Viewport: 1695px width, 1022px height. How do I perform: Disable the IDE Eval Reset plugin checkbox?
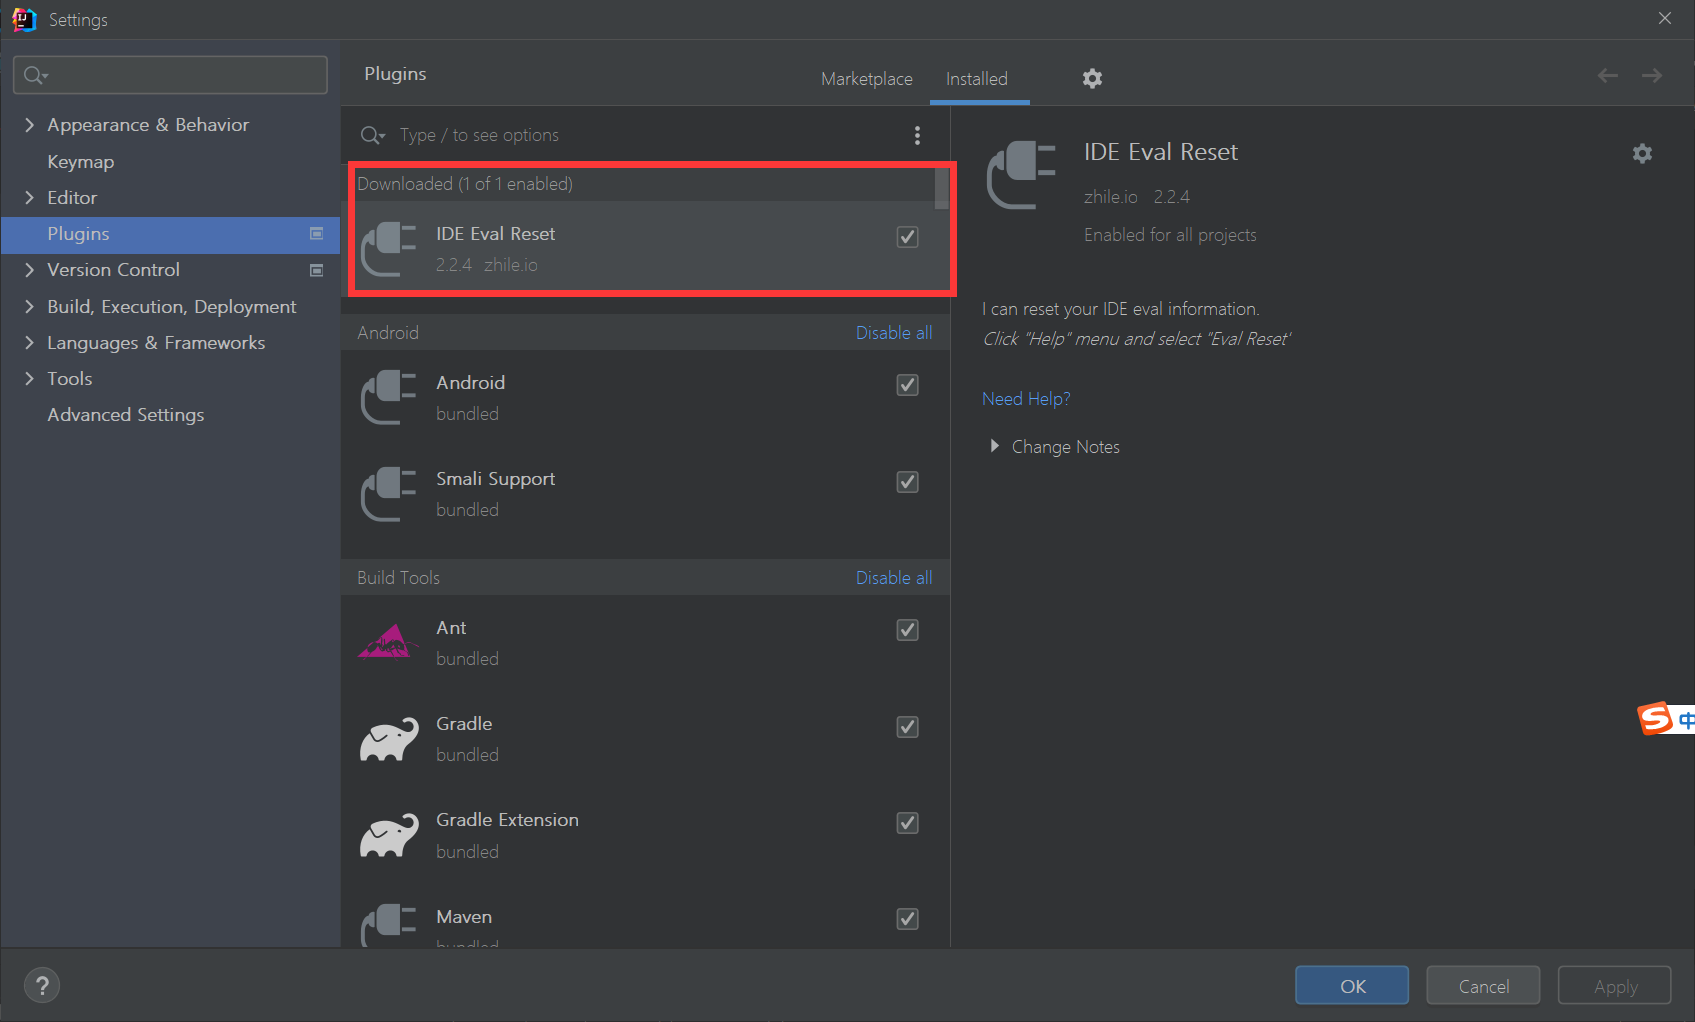click(908, 237)
